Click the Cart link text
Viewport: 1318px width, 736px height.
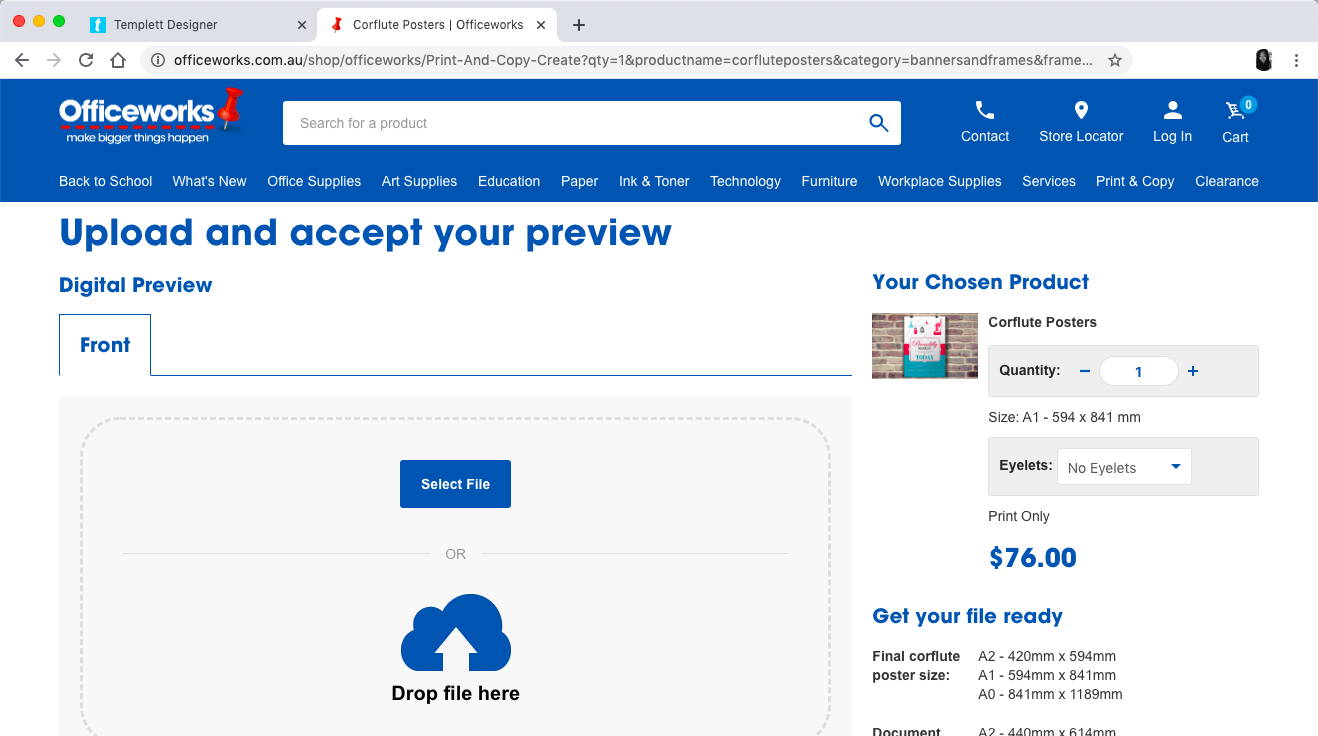[x=1235, y=137]
